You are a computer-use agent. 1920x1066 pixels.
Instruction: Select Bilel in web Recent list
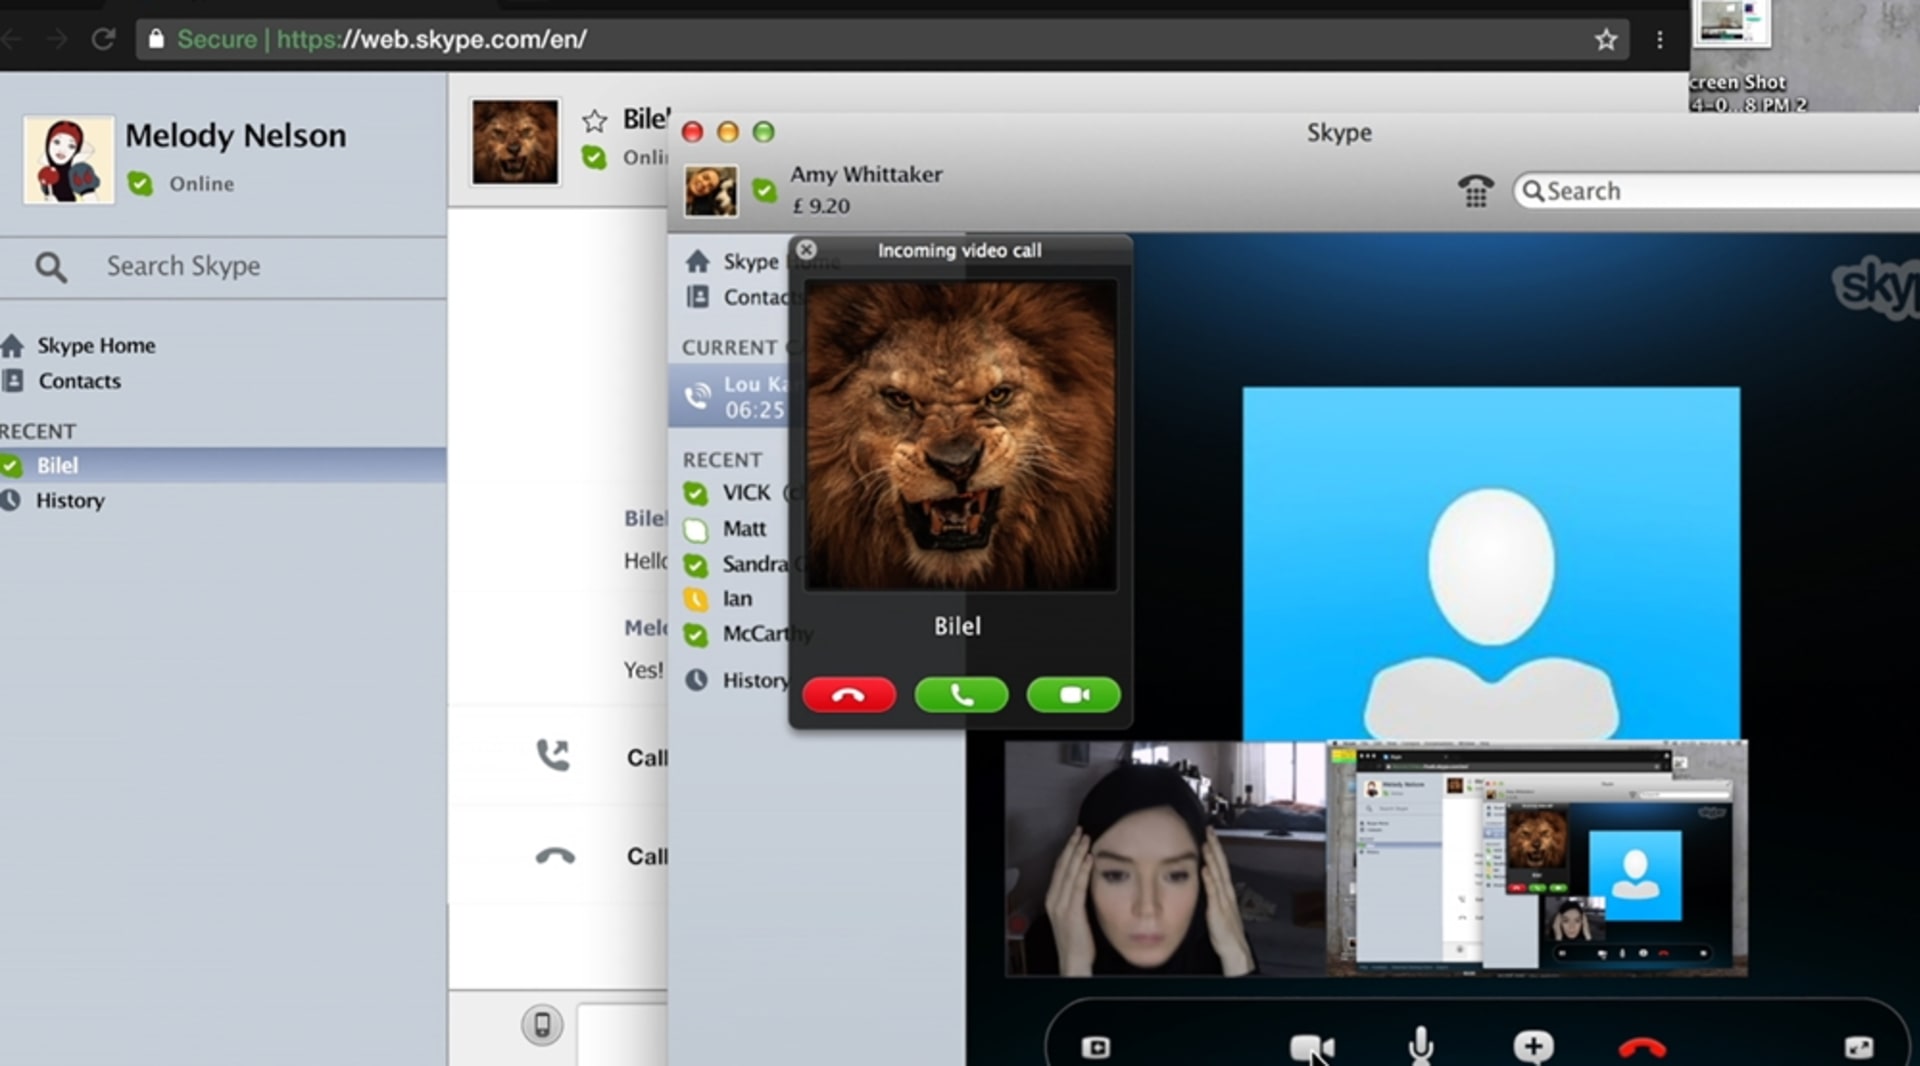(x=223, y=465)
